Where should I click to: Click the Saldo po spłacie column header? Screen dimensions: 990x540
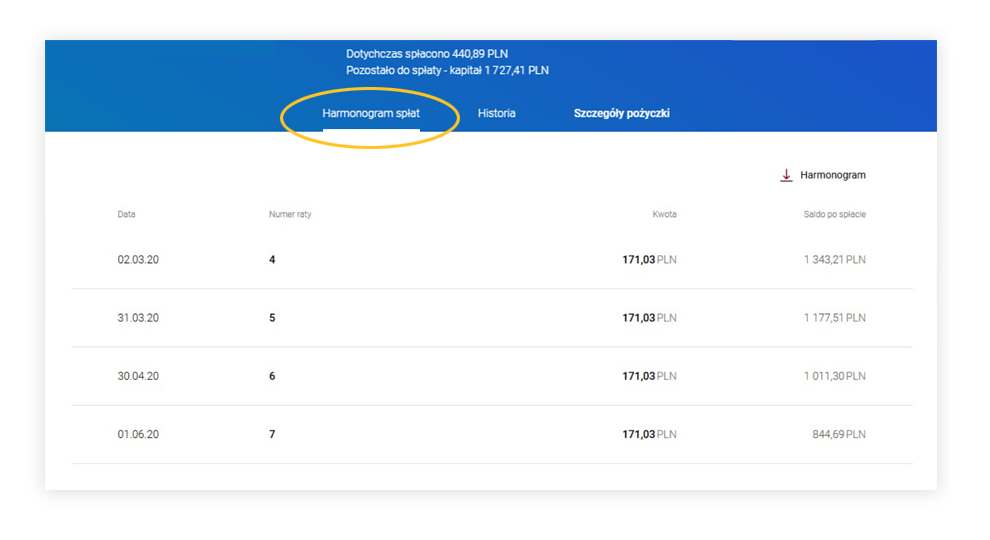[x=834, y=215]
